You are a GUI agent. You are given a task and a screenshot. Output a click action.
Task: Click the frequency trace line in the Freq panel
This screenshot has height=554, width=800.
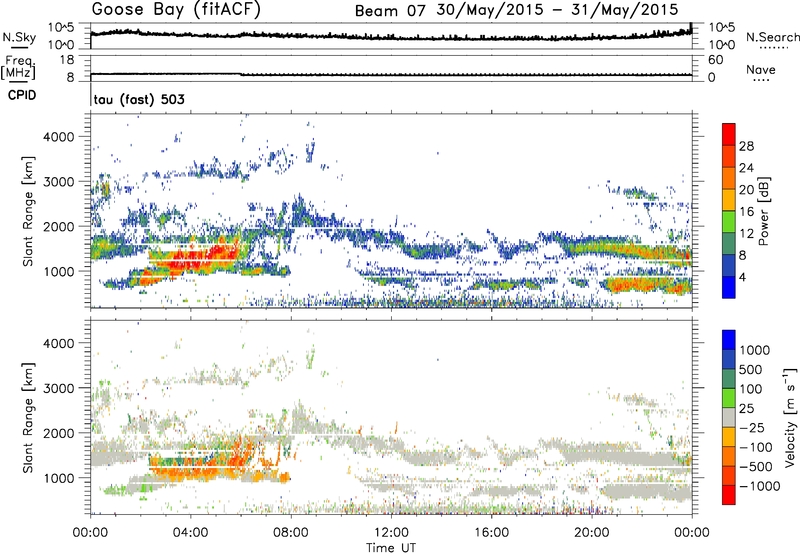[x=391, y=75]
